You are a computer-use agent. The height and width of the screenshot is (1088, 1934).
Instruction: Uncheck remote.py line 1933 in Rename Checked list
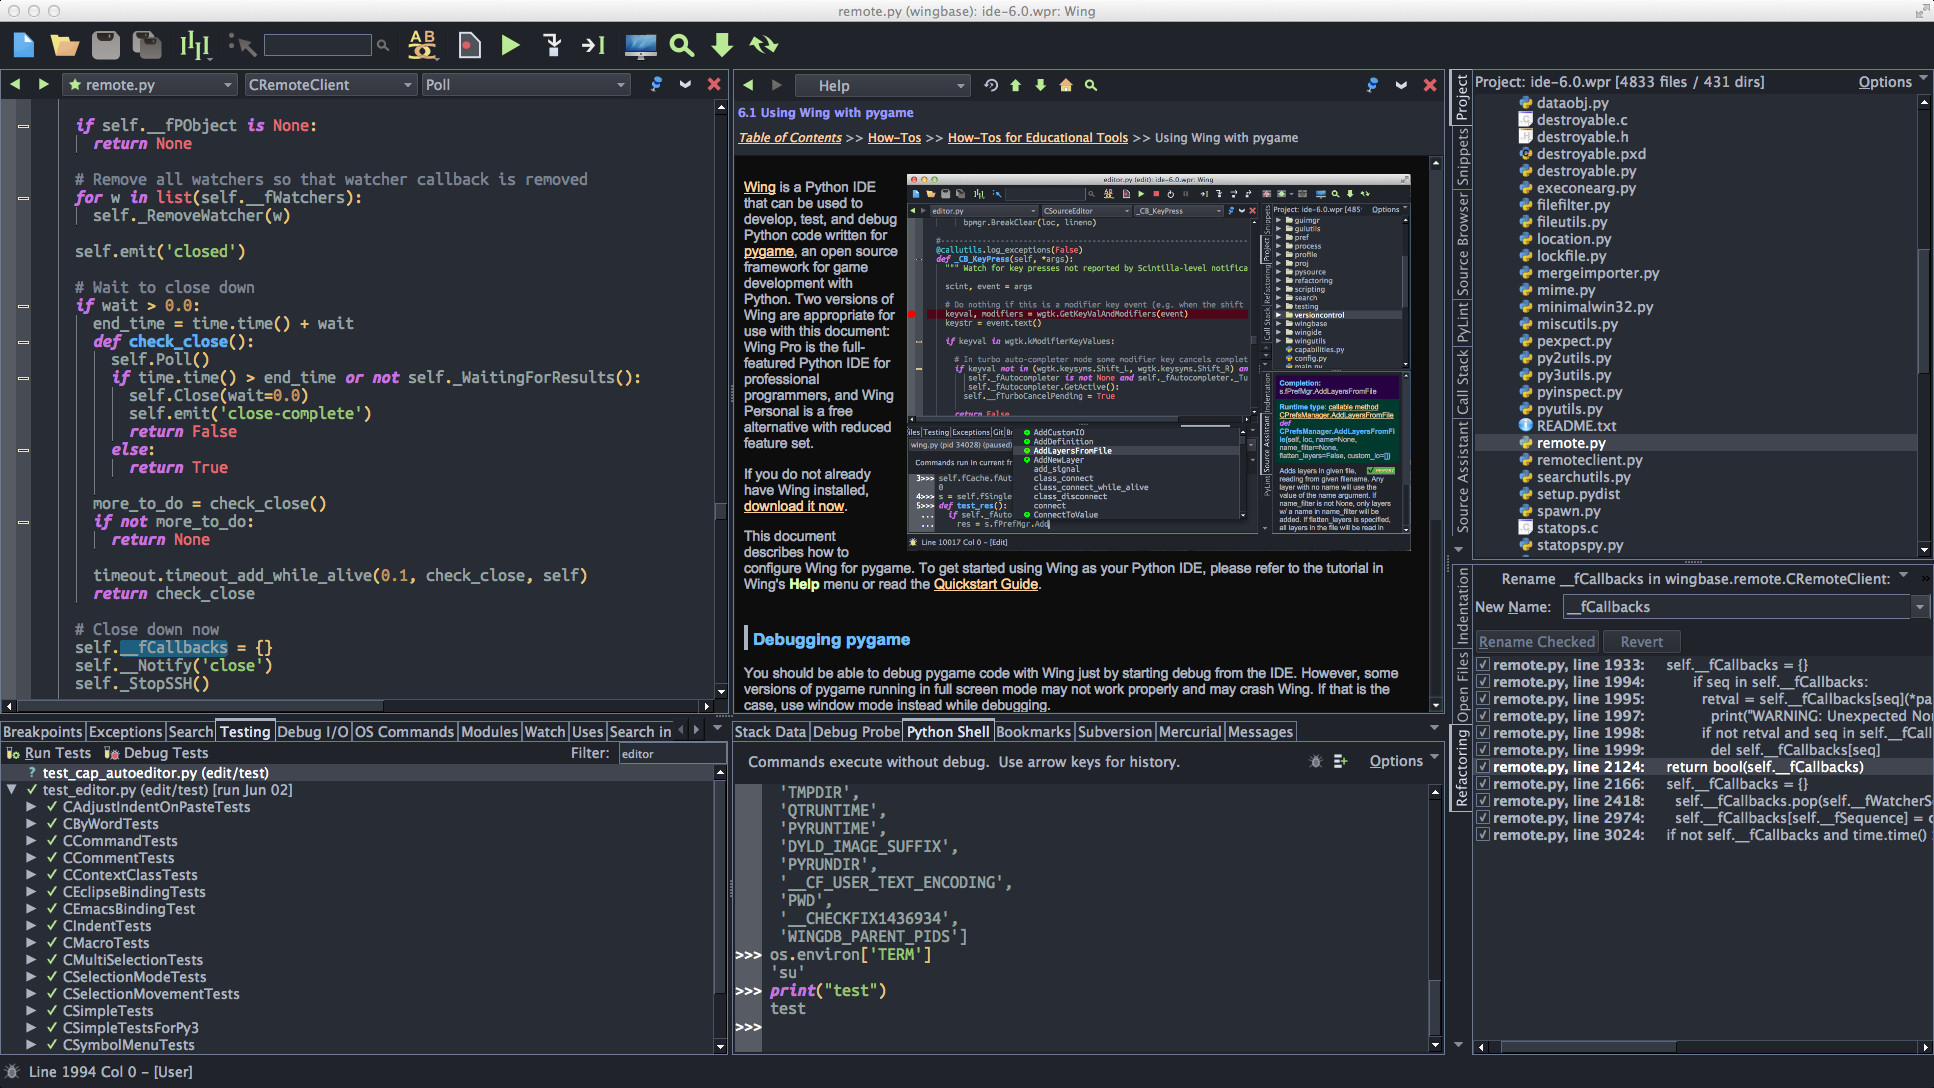[x=1482, y=664]
